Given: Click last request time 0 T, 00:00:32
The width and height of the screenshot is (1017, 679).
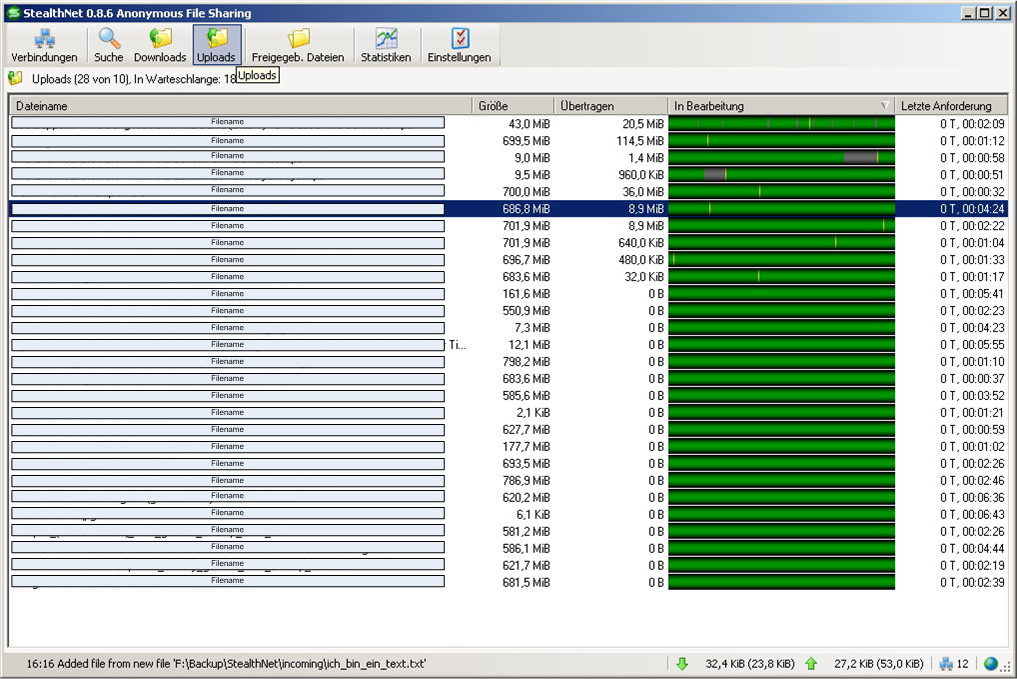Looking at the screenshot, I should click(972, 191).
